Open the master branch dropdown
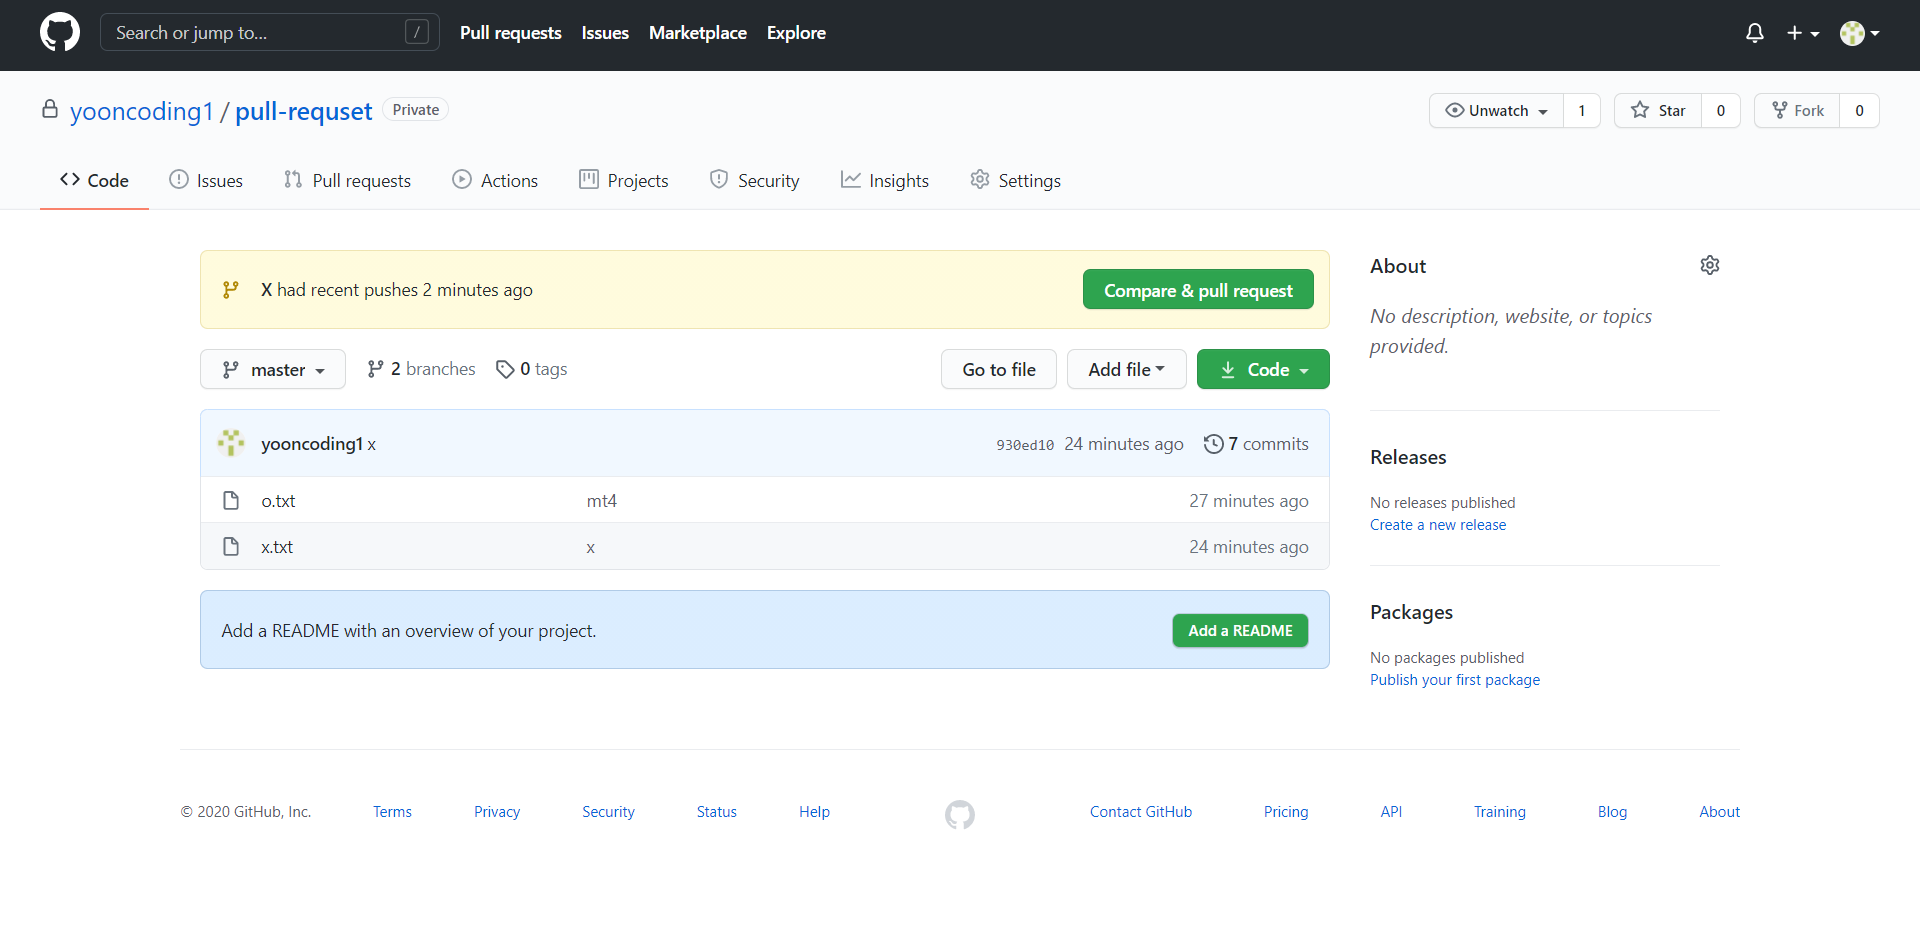Viewport: 1920px width, 925px height. (x=273, y=369)
